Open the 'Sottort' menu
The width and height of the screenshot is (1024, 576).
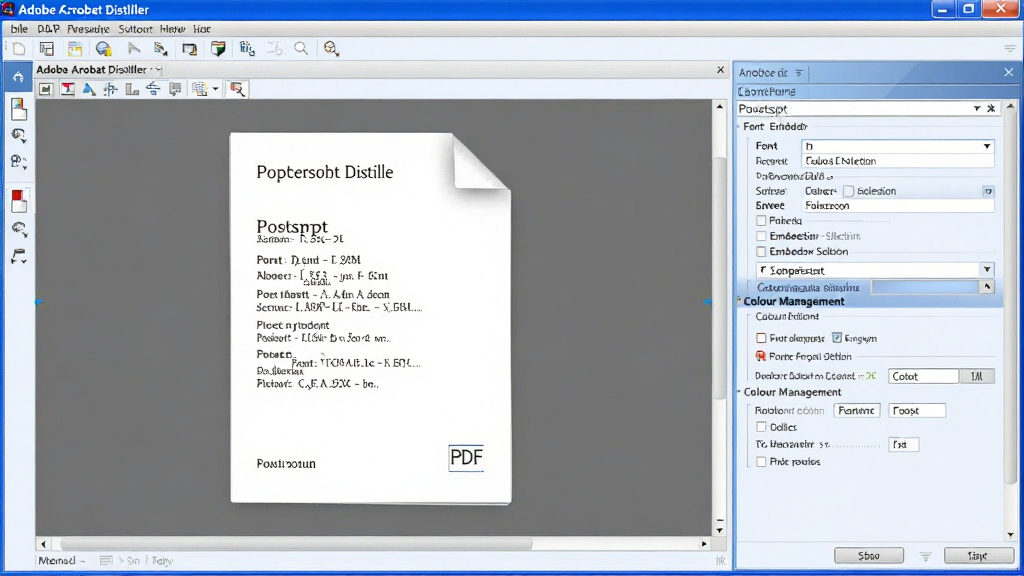[135, 29]
